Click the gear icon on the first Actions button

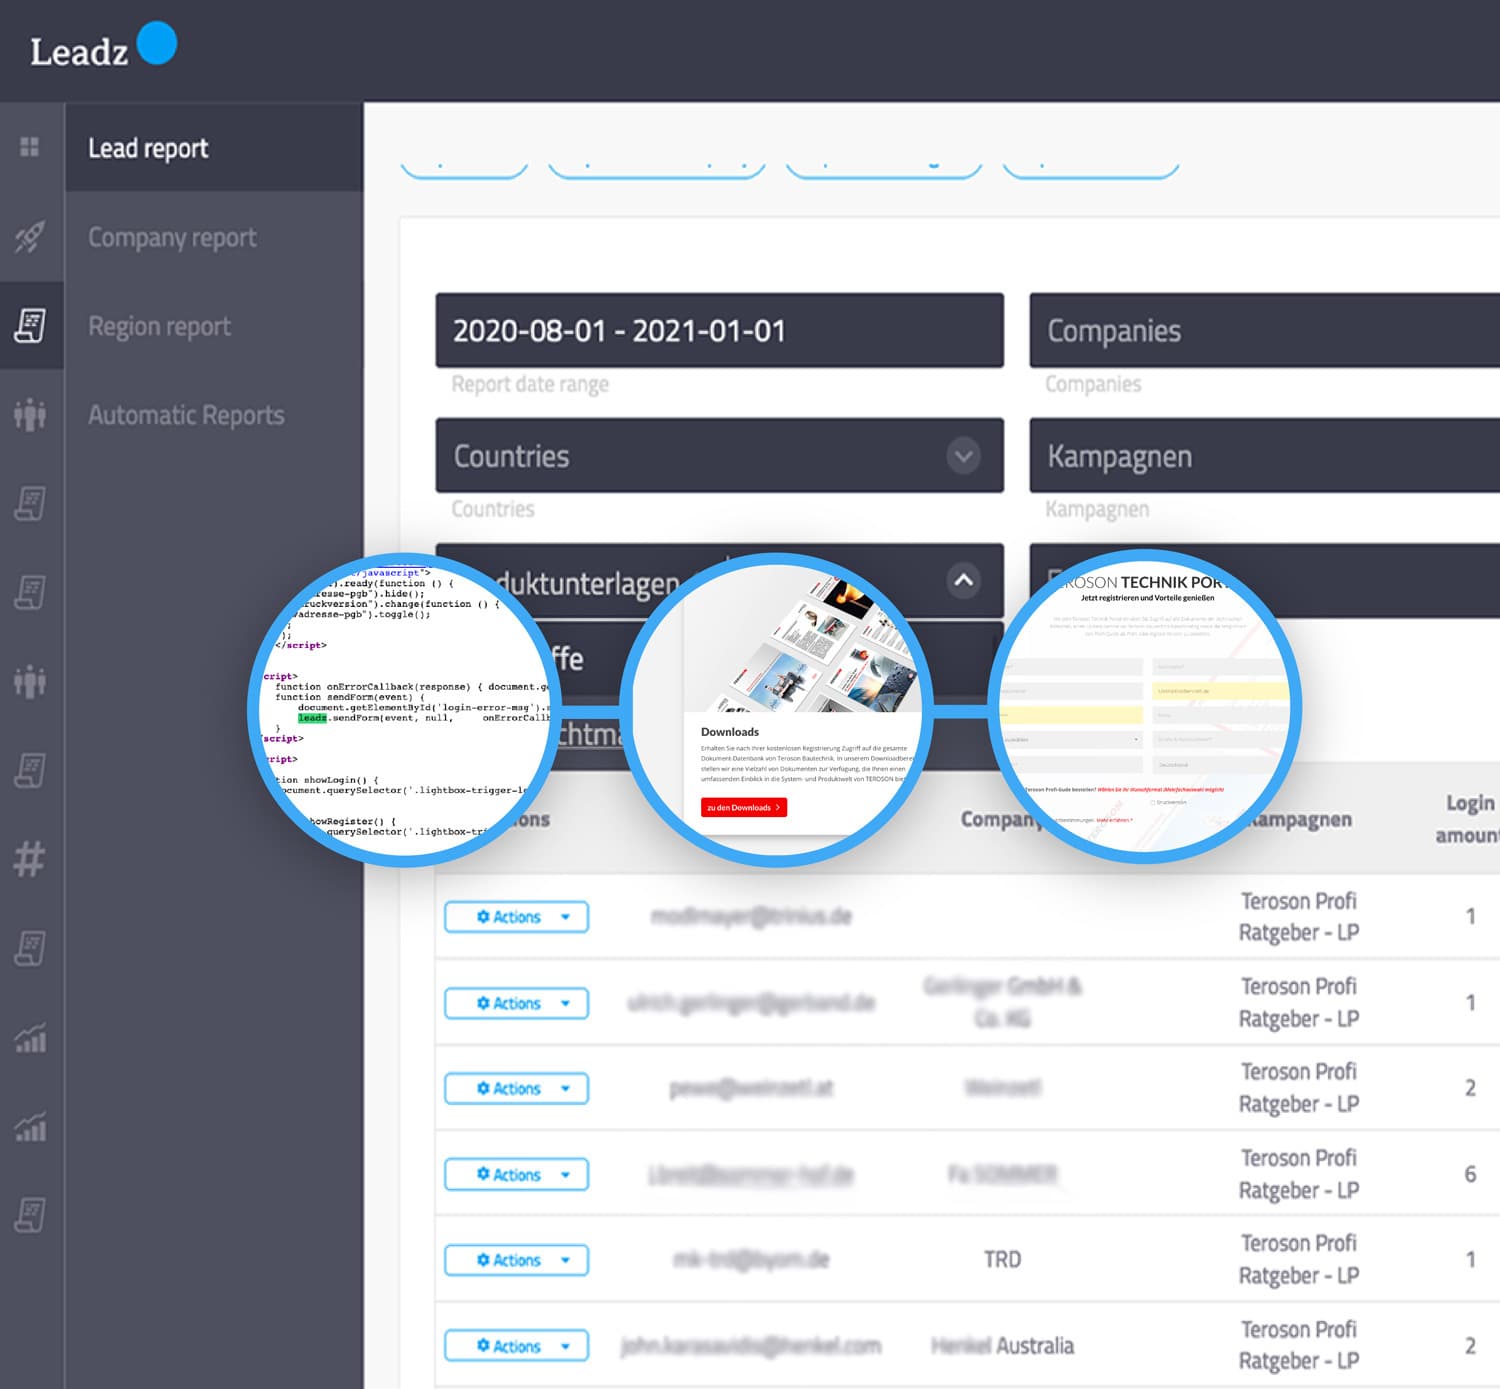coord(483,916)
